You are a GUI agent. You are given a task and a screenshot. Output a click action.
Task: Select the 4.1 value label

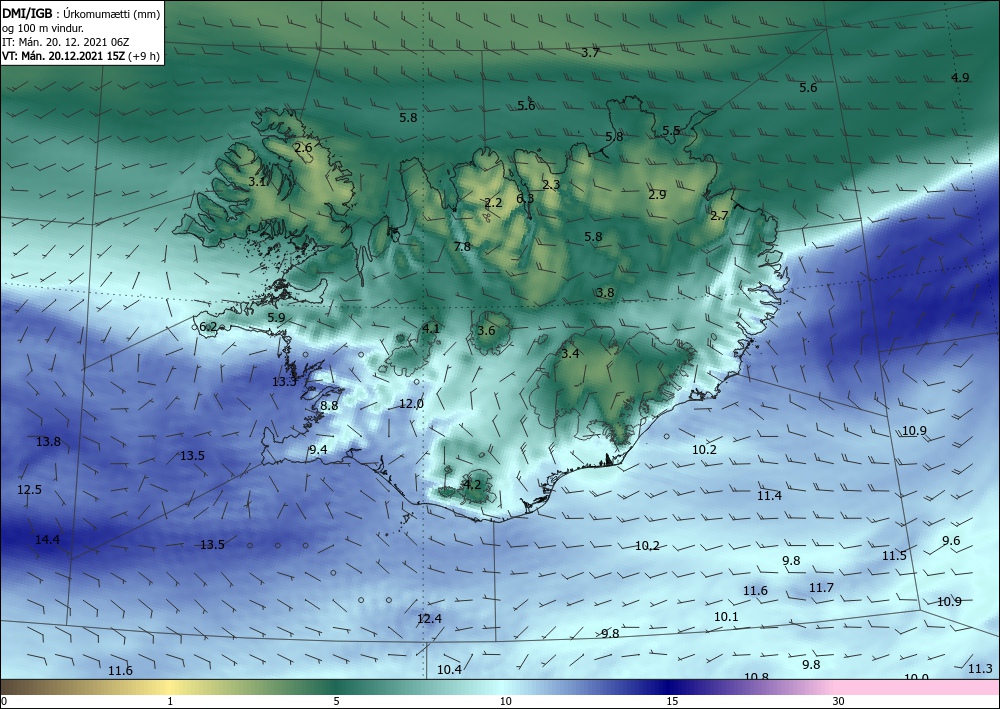coord(431,329)
